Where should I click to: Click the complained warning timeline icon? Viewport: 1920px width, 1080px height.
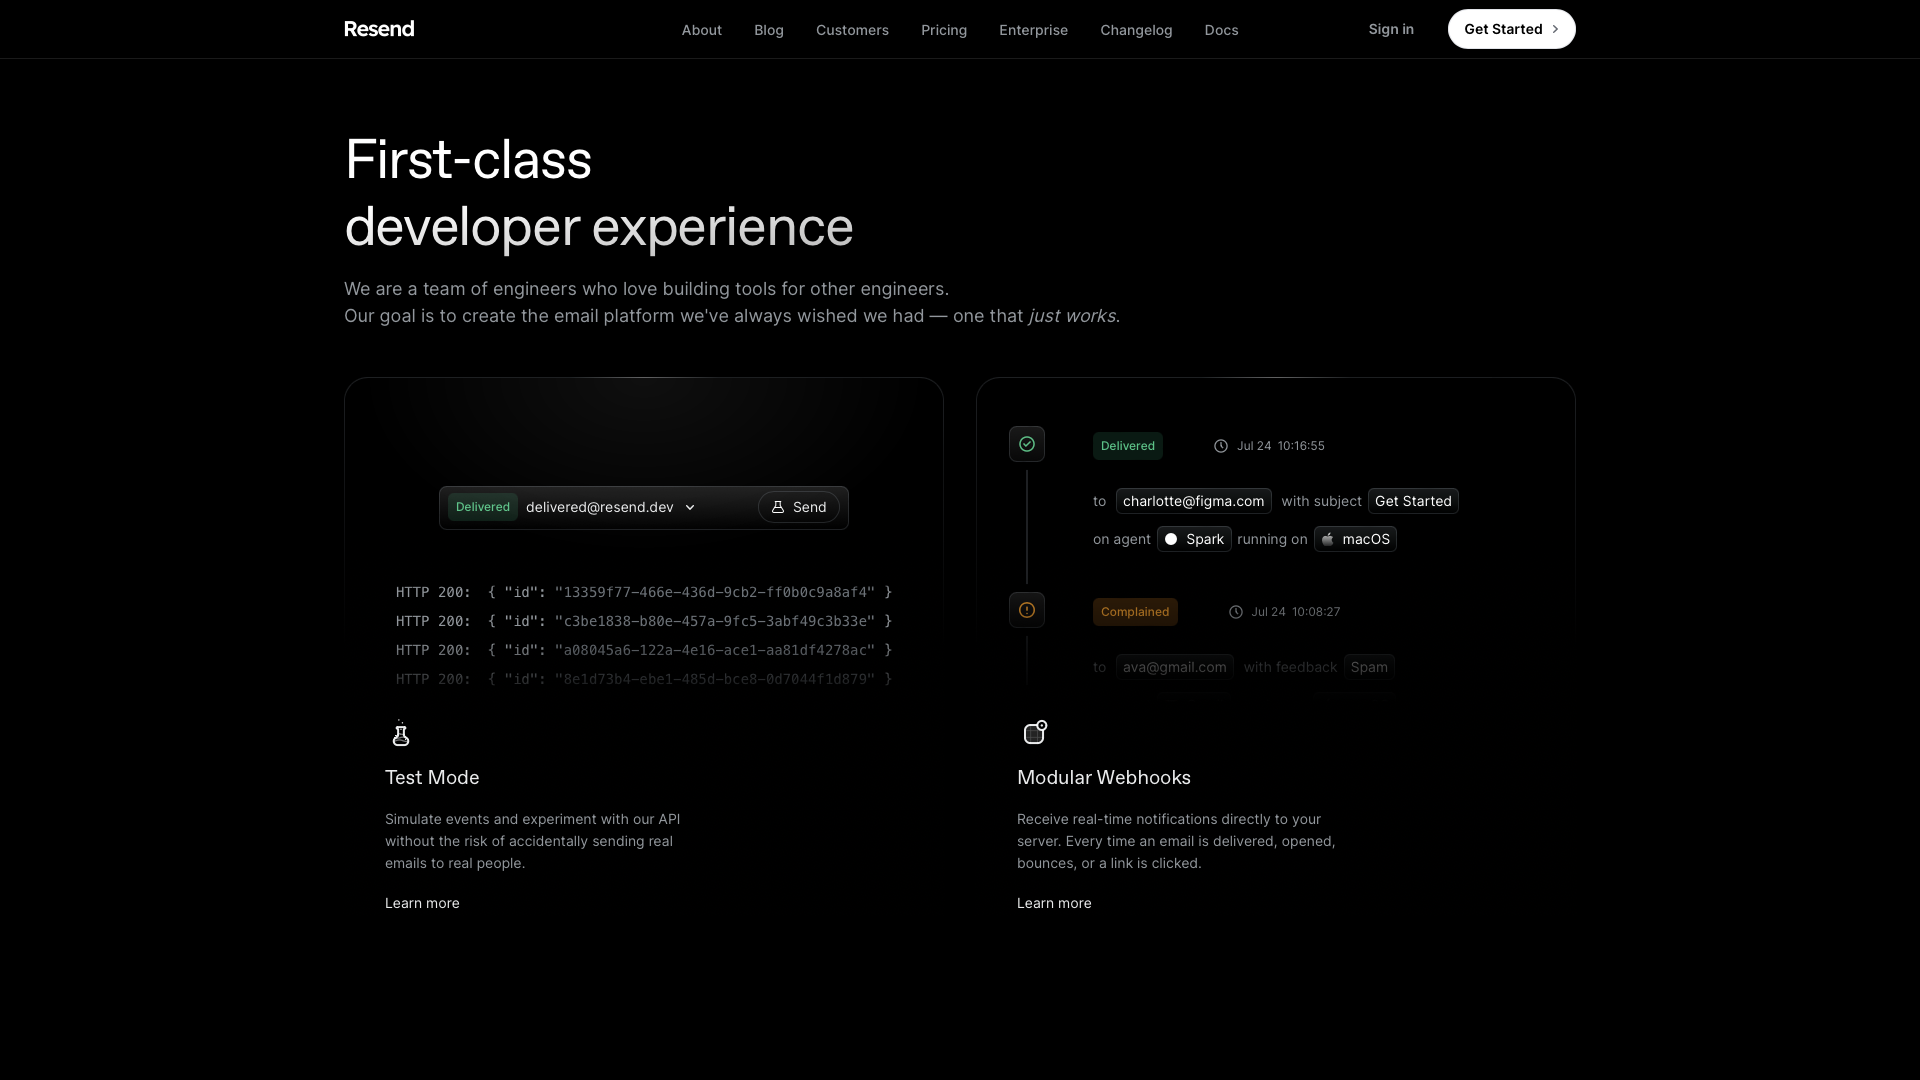pos(1027,610)
